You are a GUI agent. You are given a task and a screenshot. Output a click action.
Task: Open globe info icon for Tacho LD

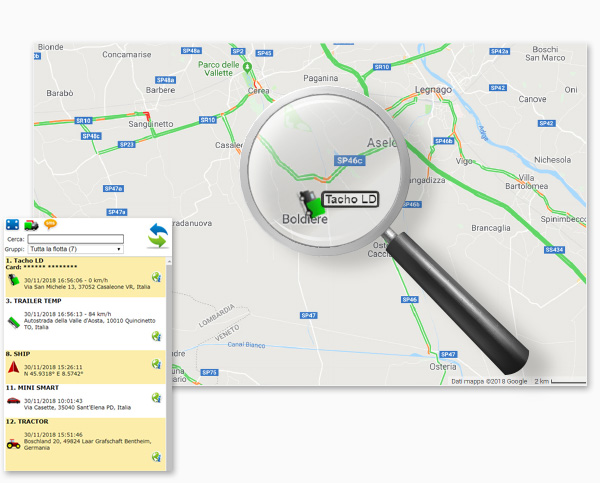tap(156, 277)
